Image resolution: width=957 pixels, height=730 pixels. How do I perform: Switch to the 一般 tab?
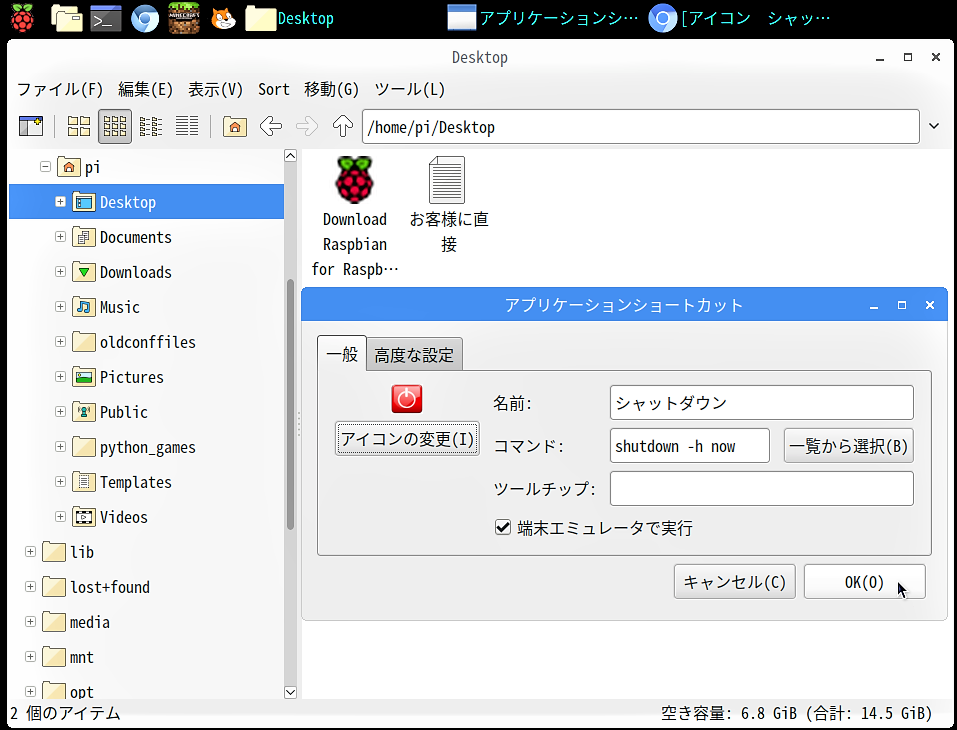pyautogui.click(x=342, y=353)
